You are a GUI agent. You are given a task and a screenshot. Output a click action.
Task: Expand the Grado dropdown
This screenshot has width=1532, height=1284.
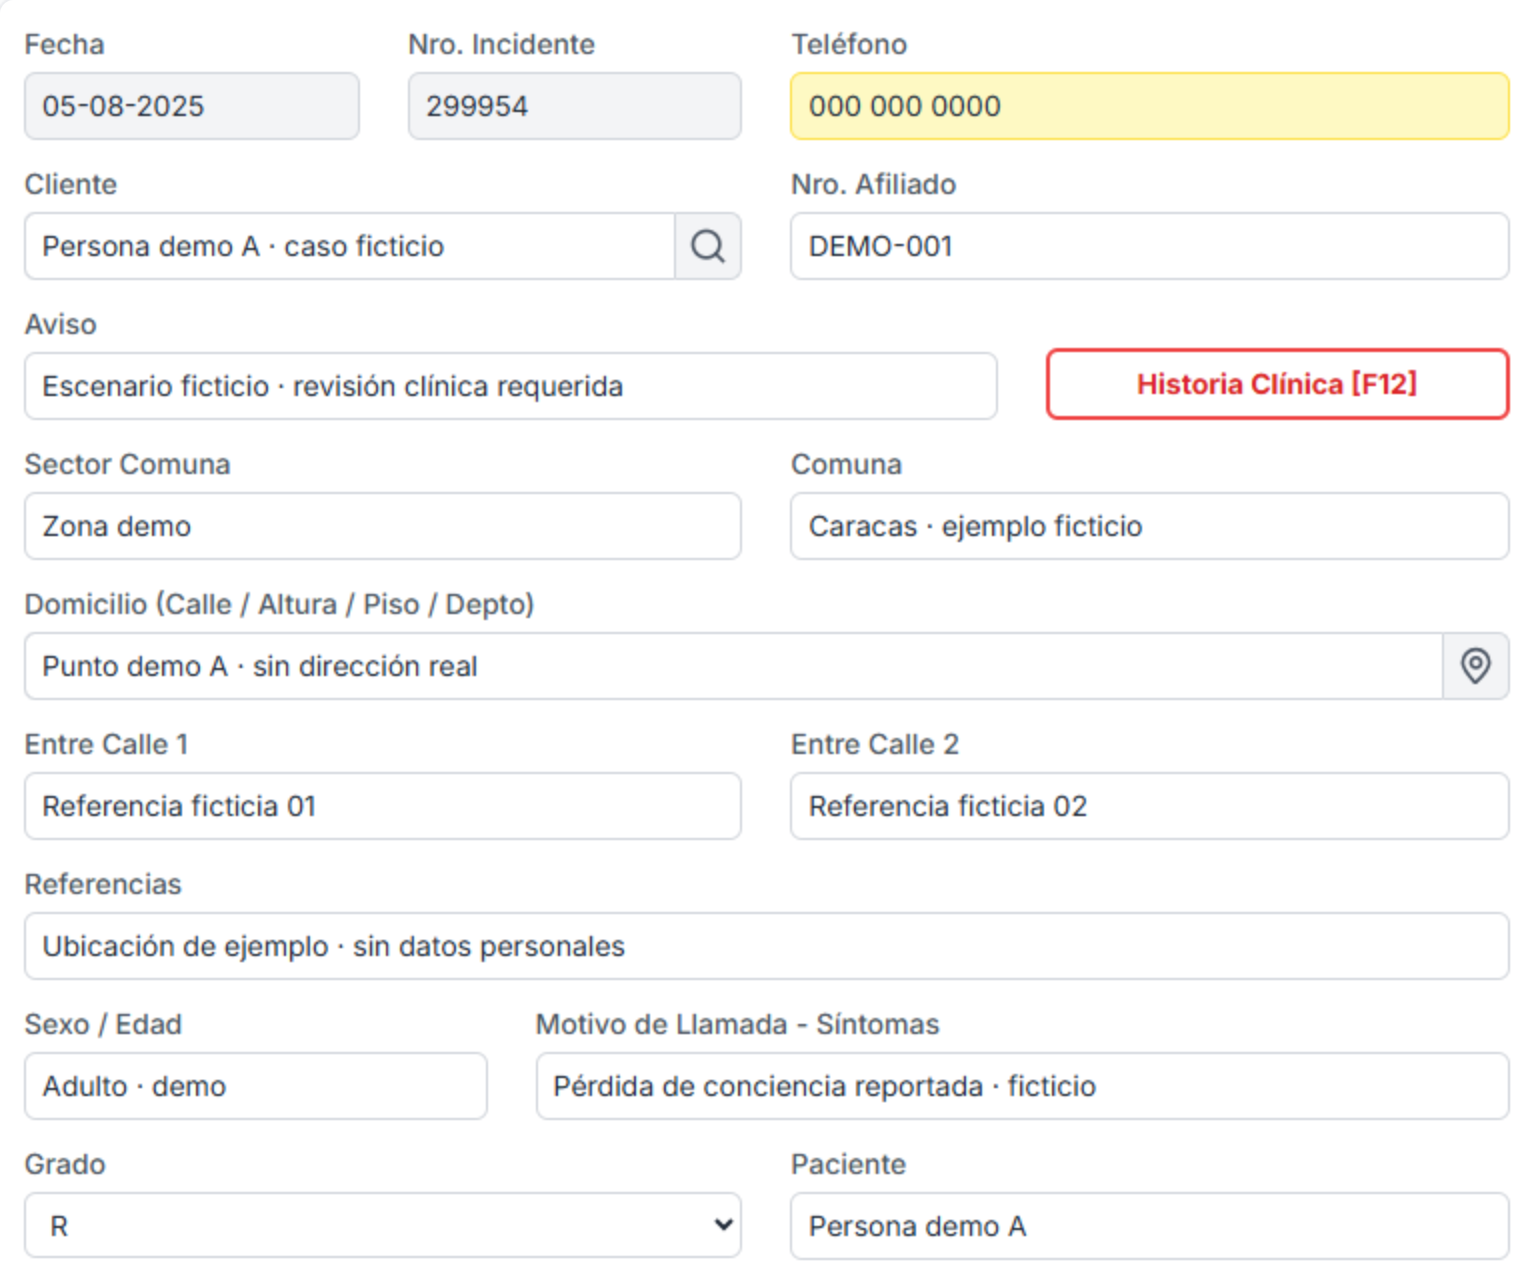(383, 1225)
